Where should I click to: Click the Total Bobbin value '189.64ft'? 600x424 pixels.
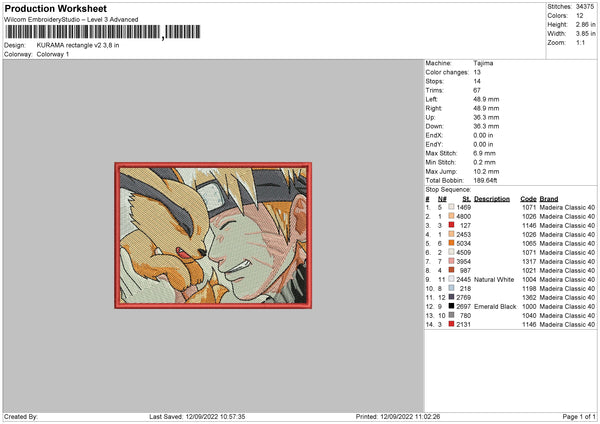485,181
